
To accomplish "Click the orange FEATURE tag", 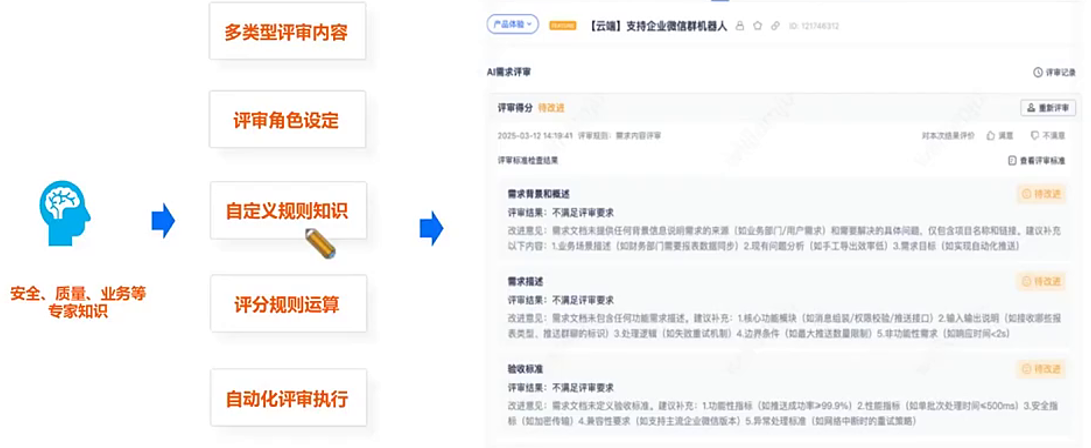I will click(x=562, y=26).
